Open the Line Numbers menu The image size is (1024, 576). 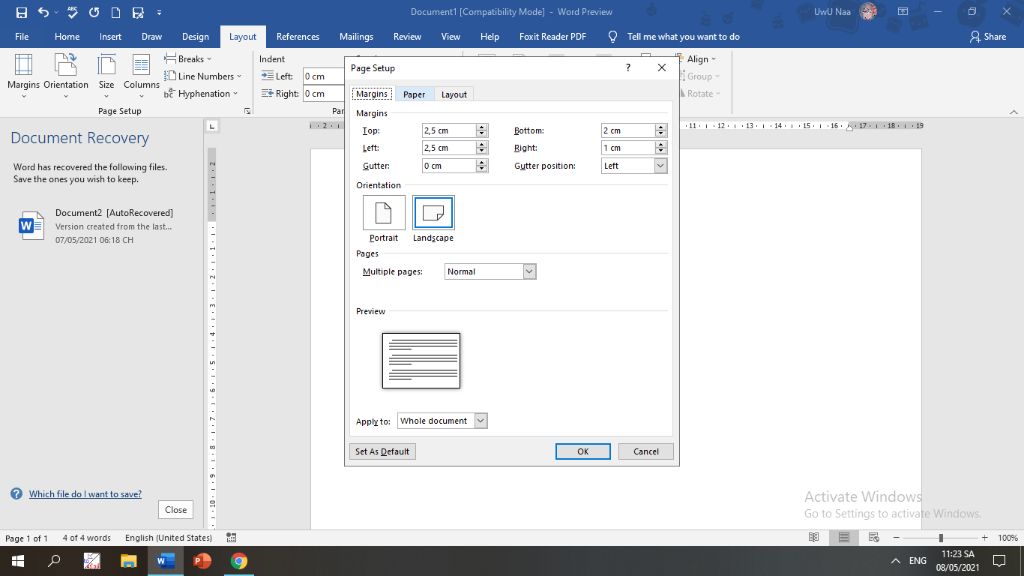click(203, 76)
